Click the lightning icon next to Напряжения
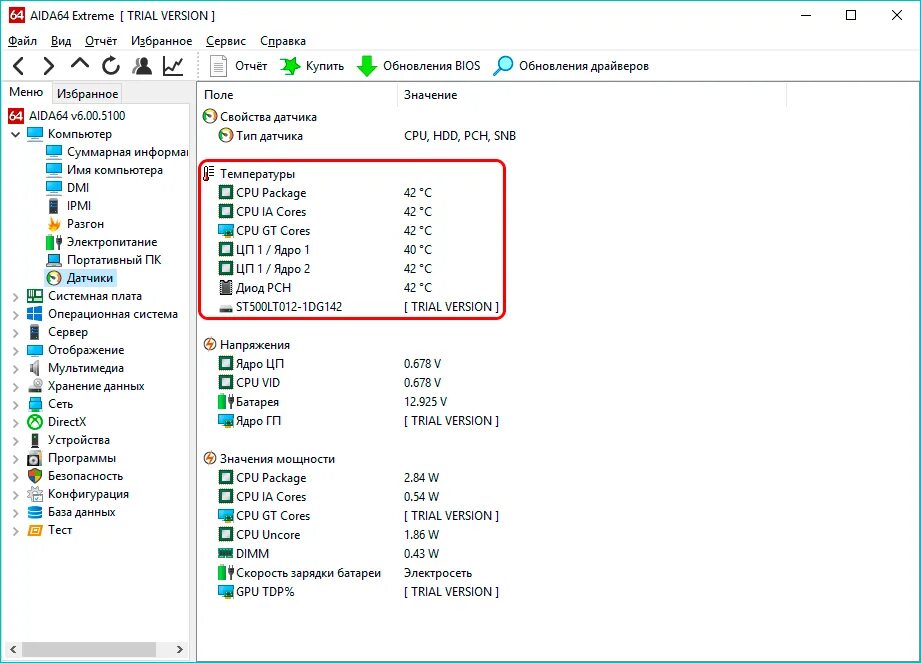Viewport: 921px width, 663px height. point(209,344)
